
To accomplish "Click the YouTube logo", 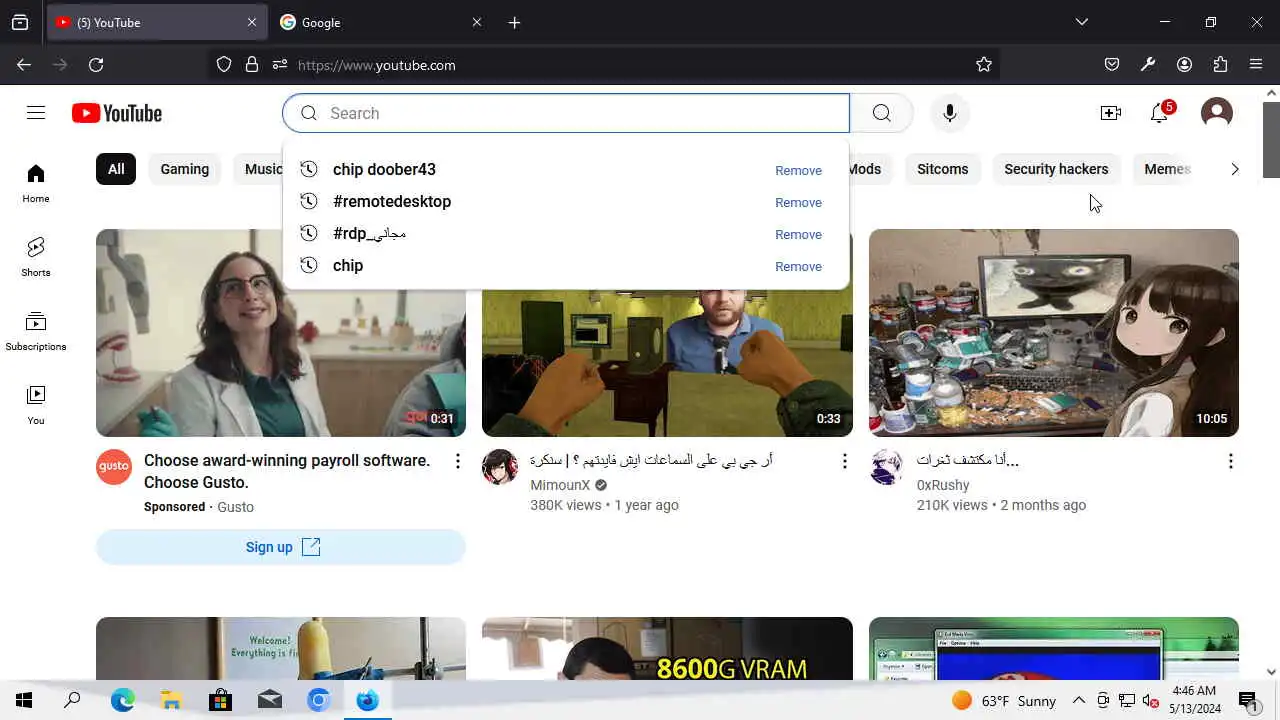I will point(117,113).
